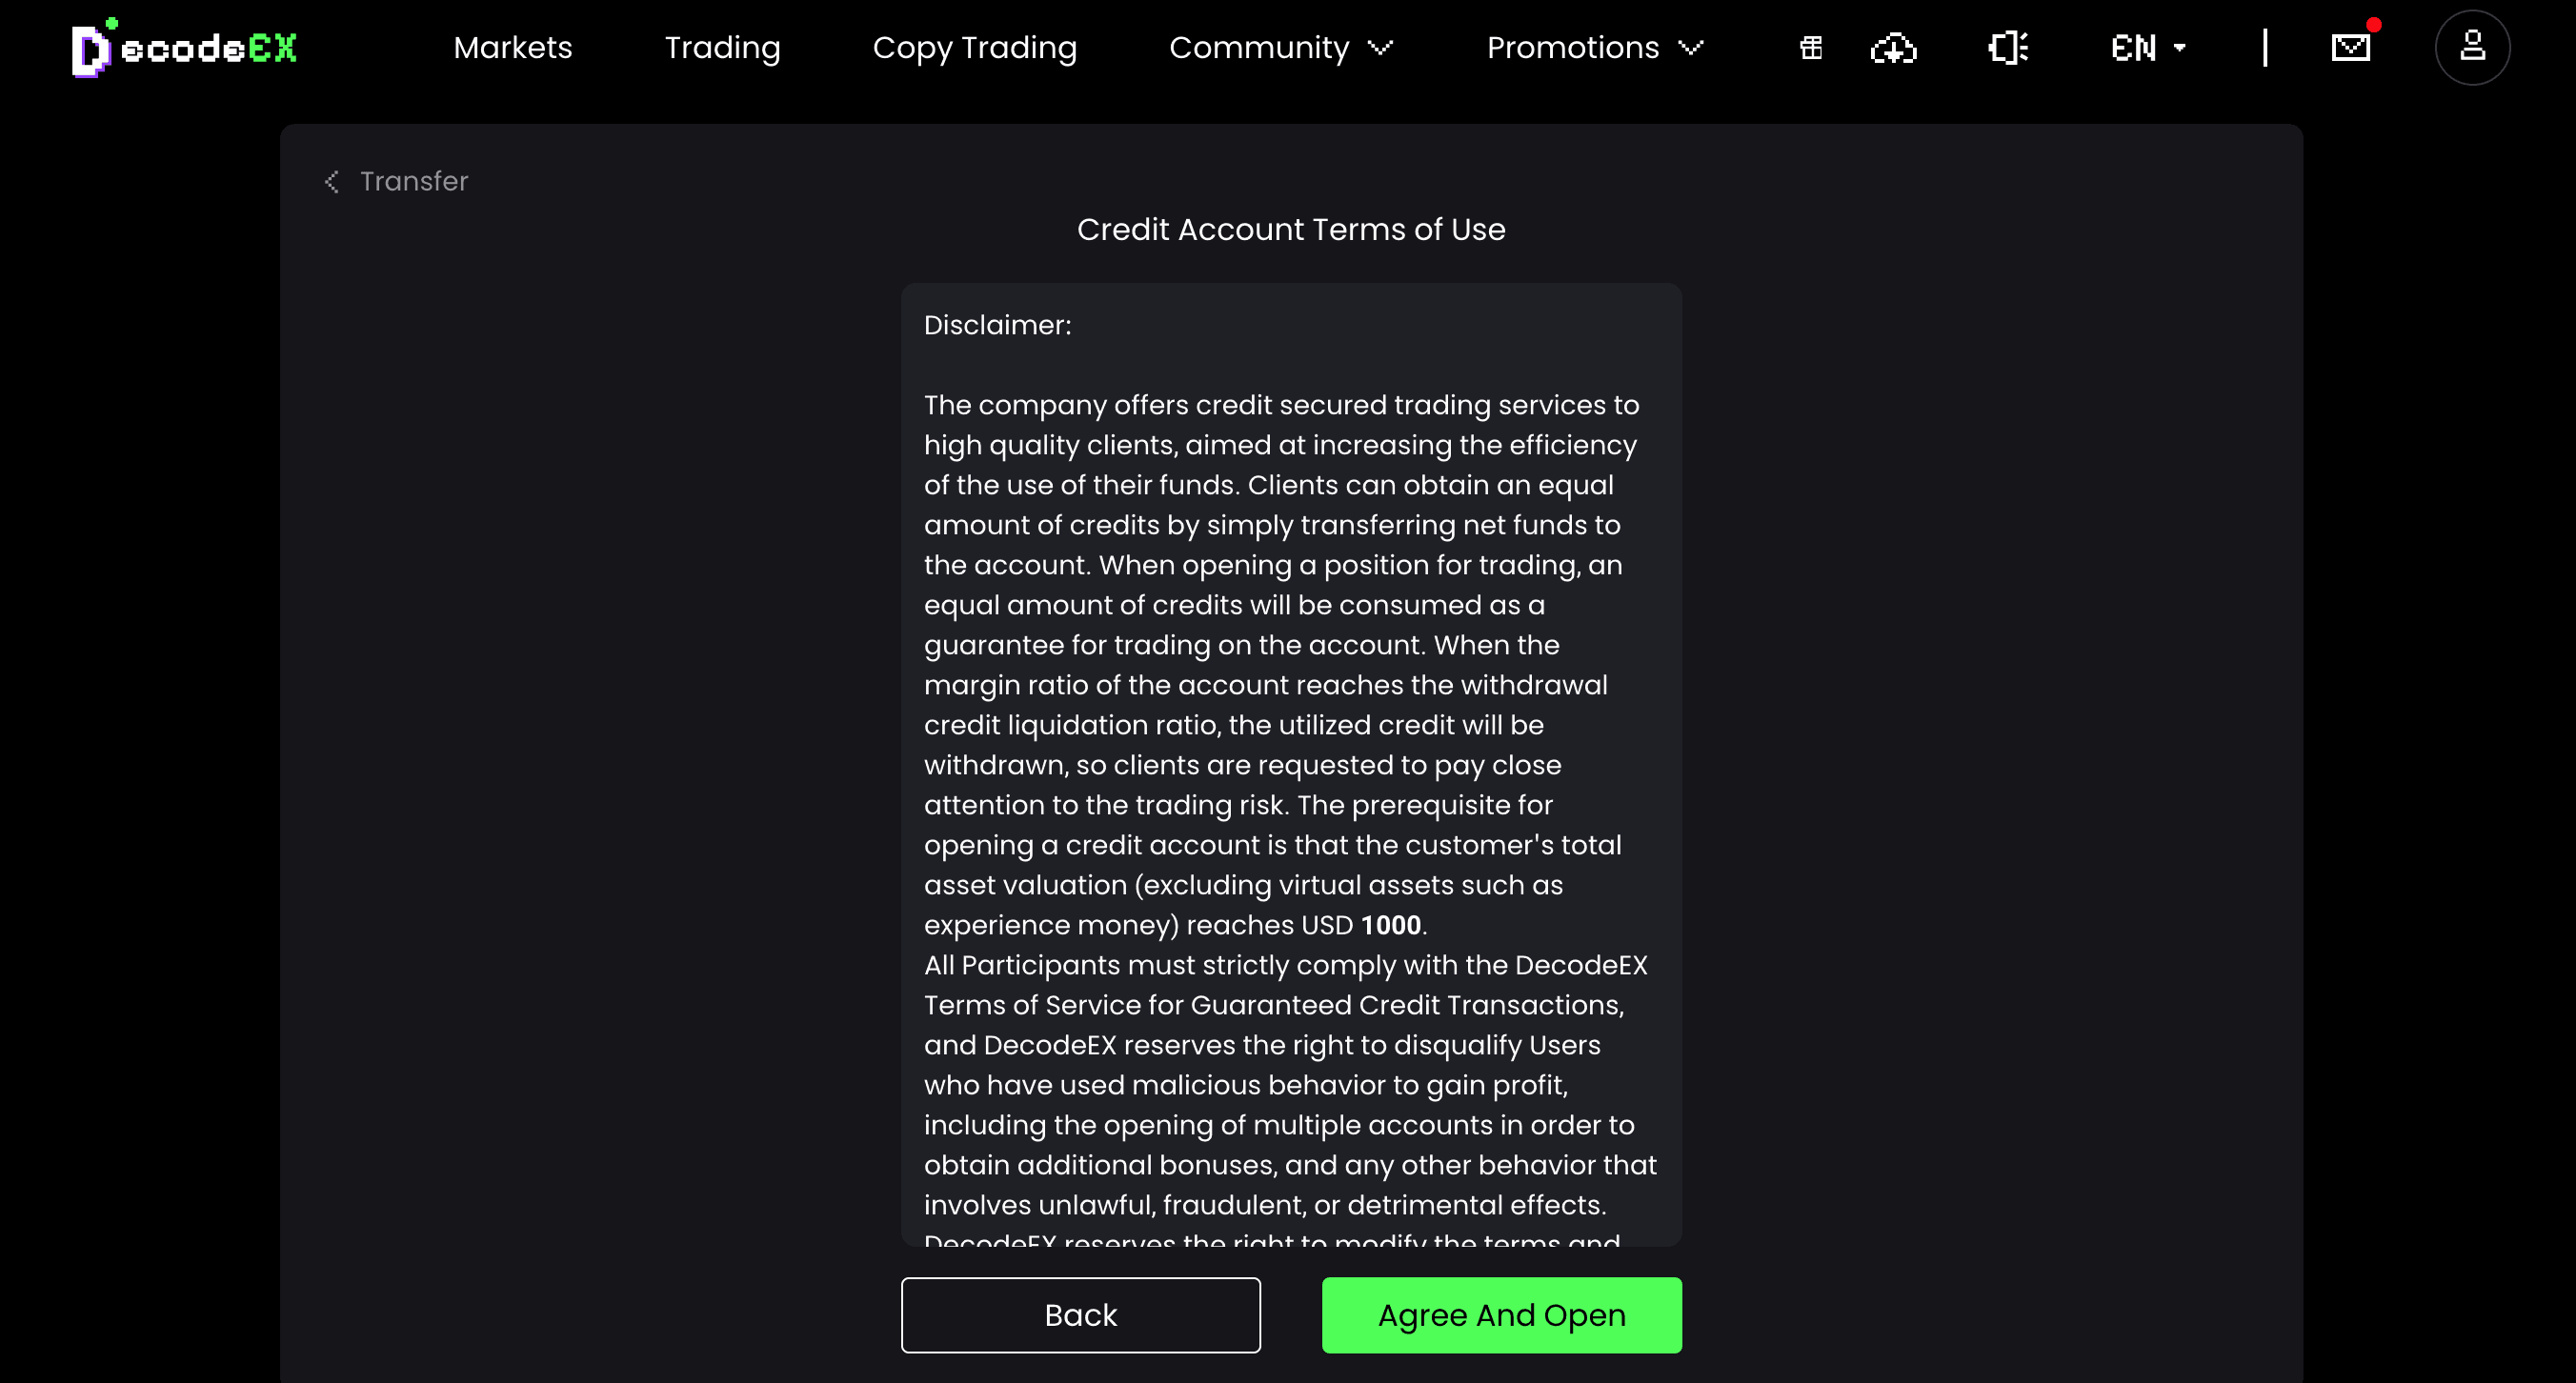
Task: Select Copy Trading in navigation
Action: (974, 47)
